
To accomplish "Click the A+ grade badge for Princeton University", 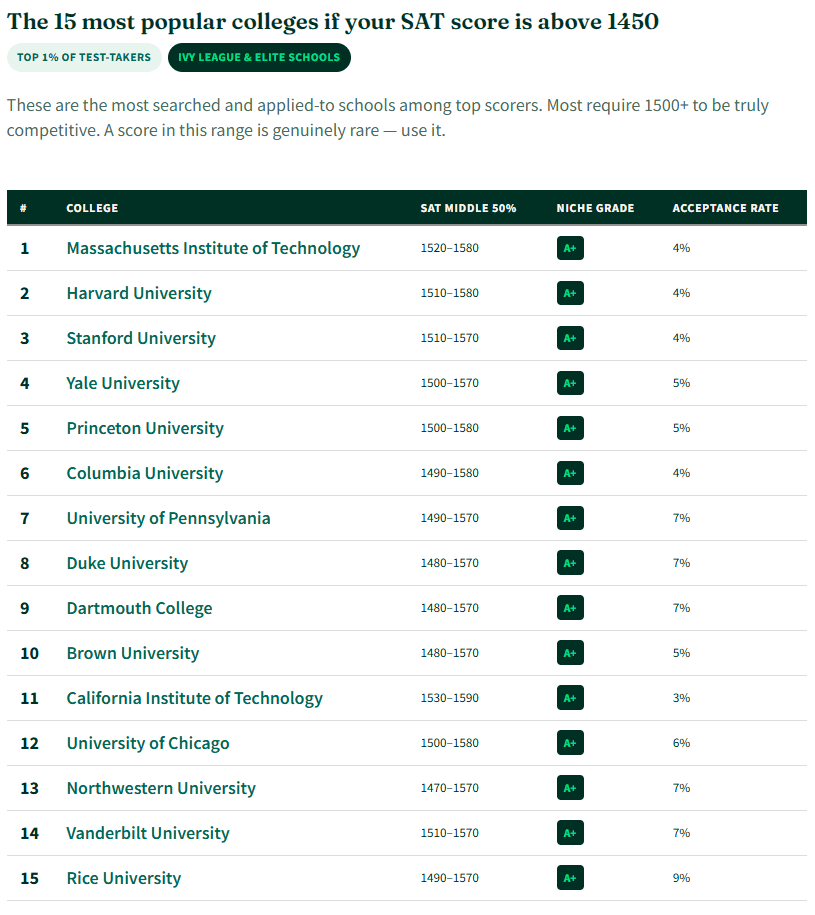I will click(570, 428).
